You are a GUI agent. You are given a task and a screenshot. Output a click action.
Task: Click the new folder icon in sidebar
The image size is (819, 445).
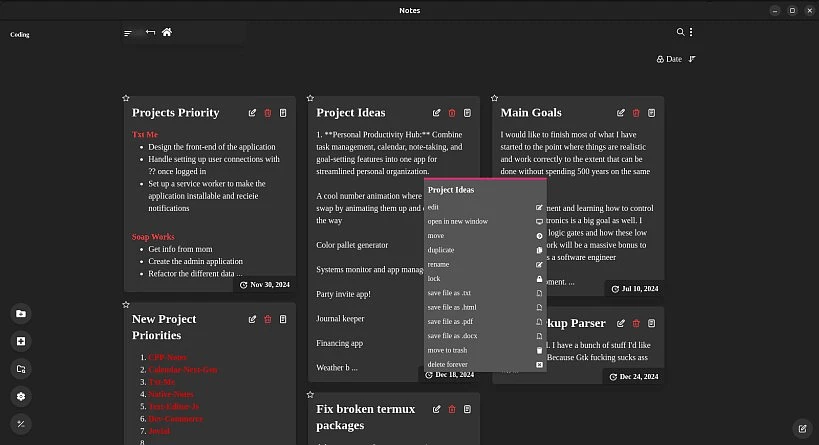tap(21, 369)
